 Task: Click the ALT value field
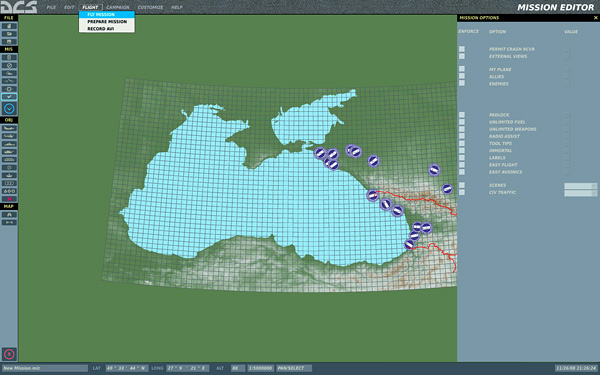pyautogui.click(x=238, y=368)
